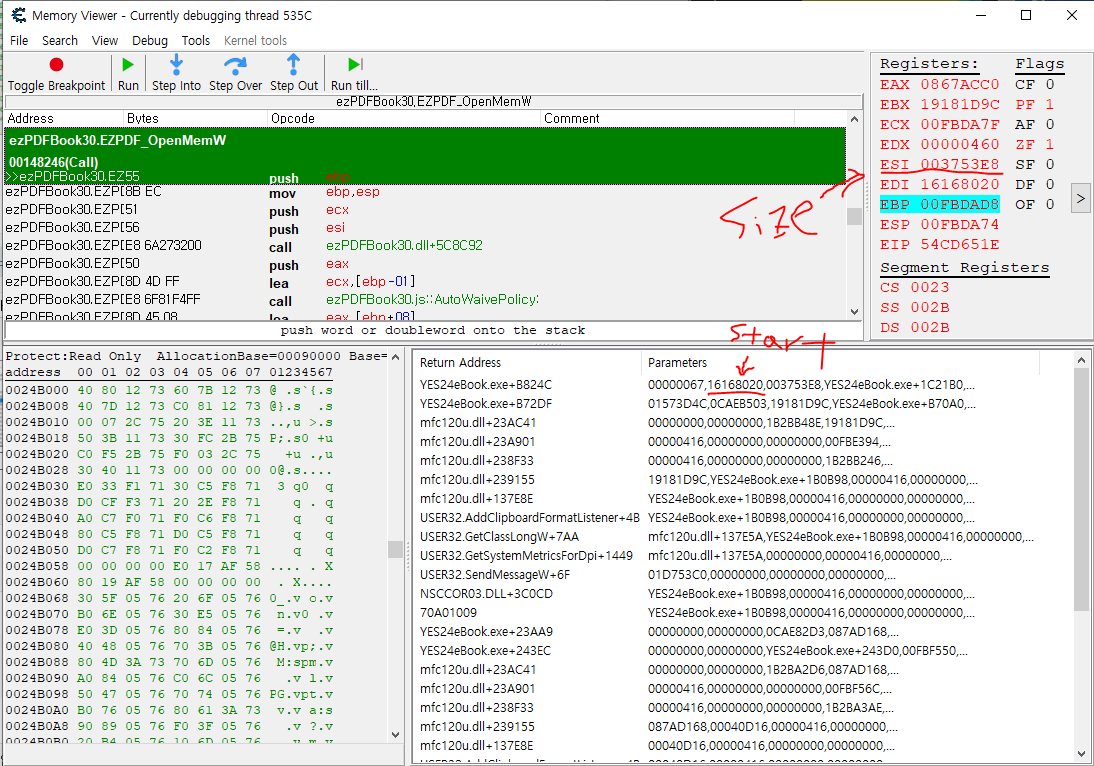
Task: Click the green Run play icon
Action: point(128,65)
